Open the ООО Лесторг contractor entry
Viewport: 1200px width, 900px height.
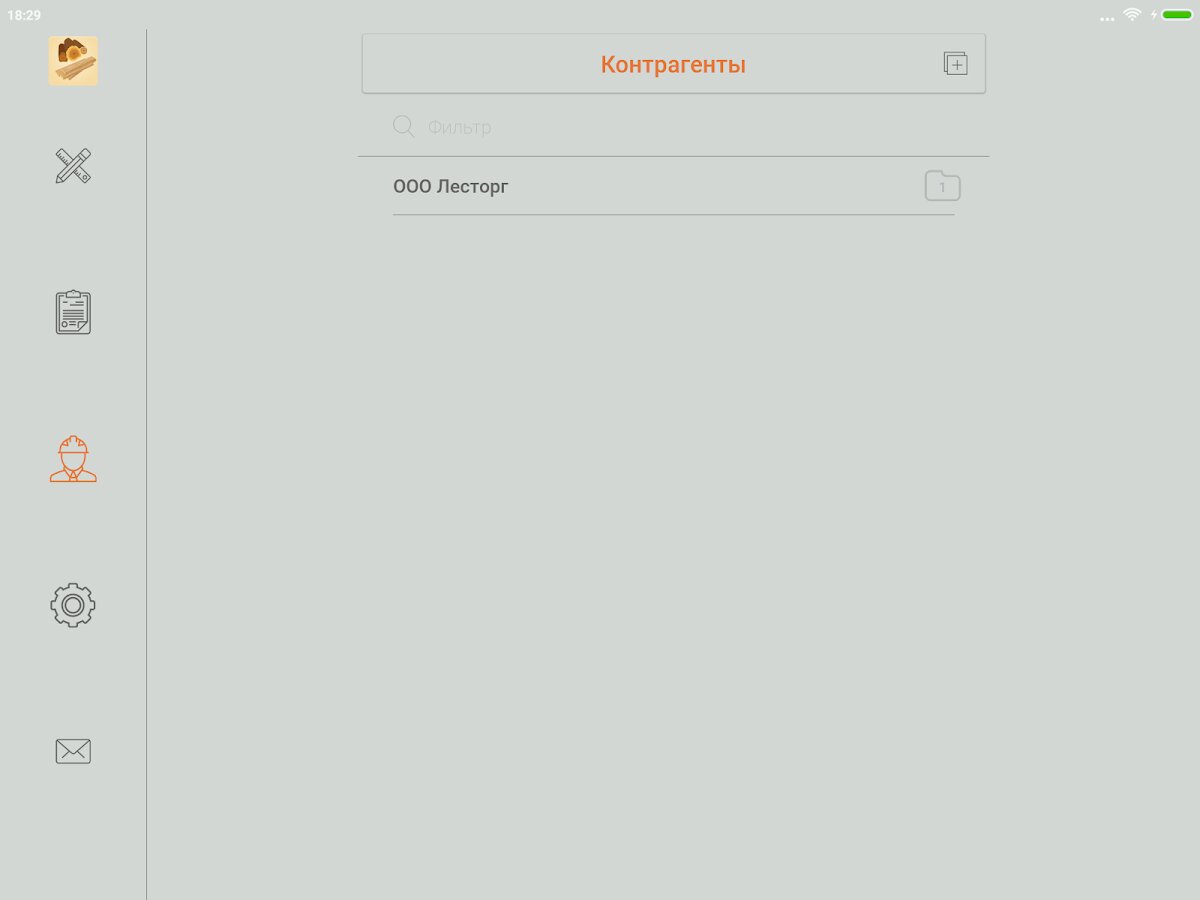(674, 186)
